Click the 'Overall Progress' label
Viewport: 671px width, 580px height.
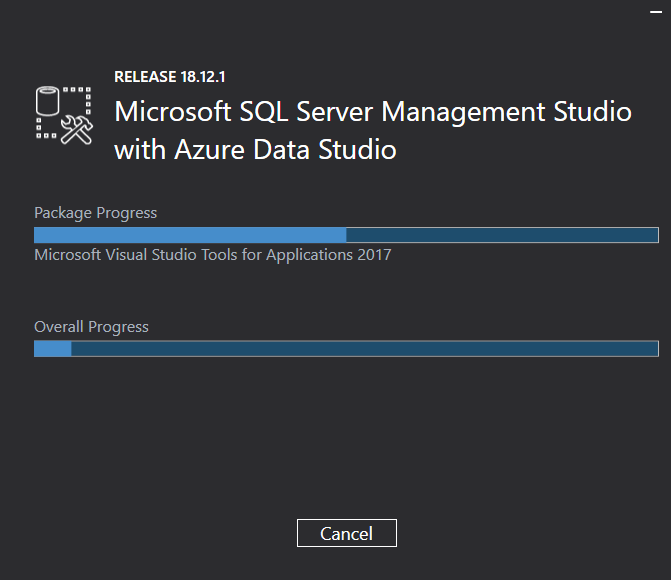point(91,327)
